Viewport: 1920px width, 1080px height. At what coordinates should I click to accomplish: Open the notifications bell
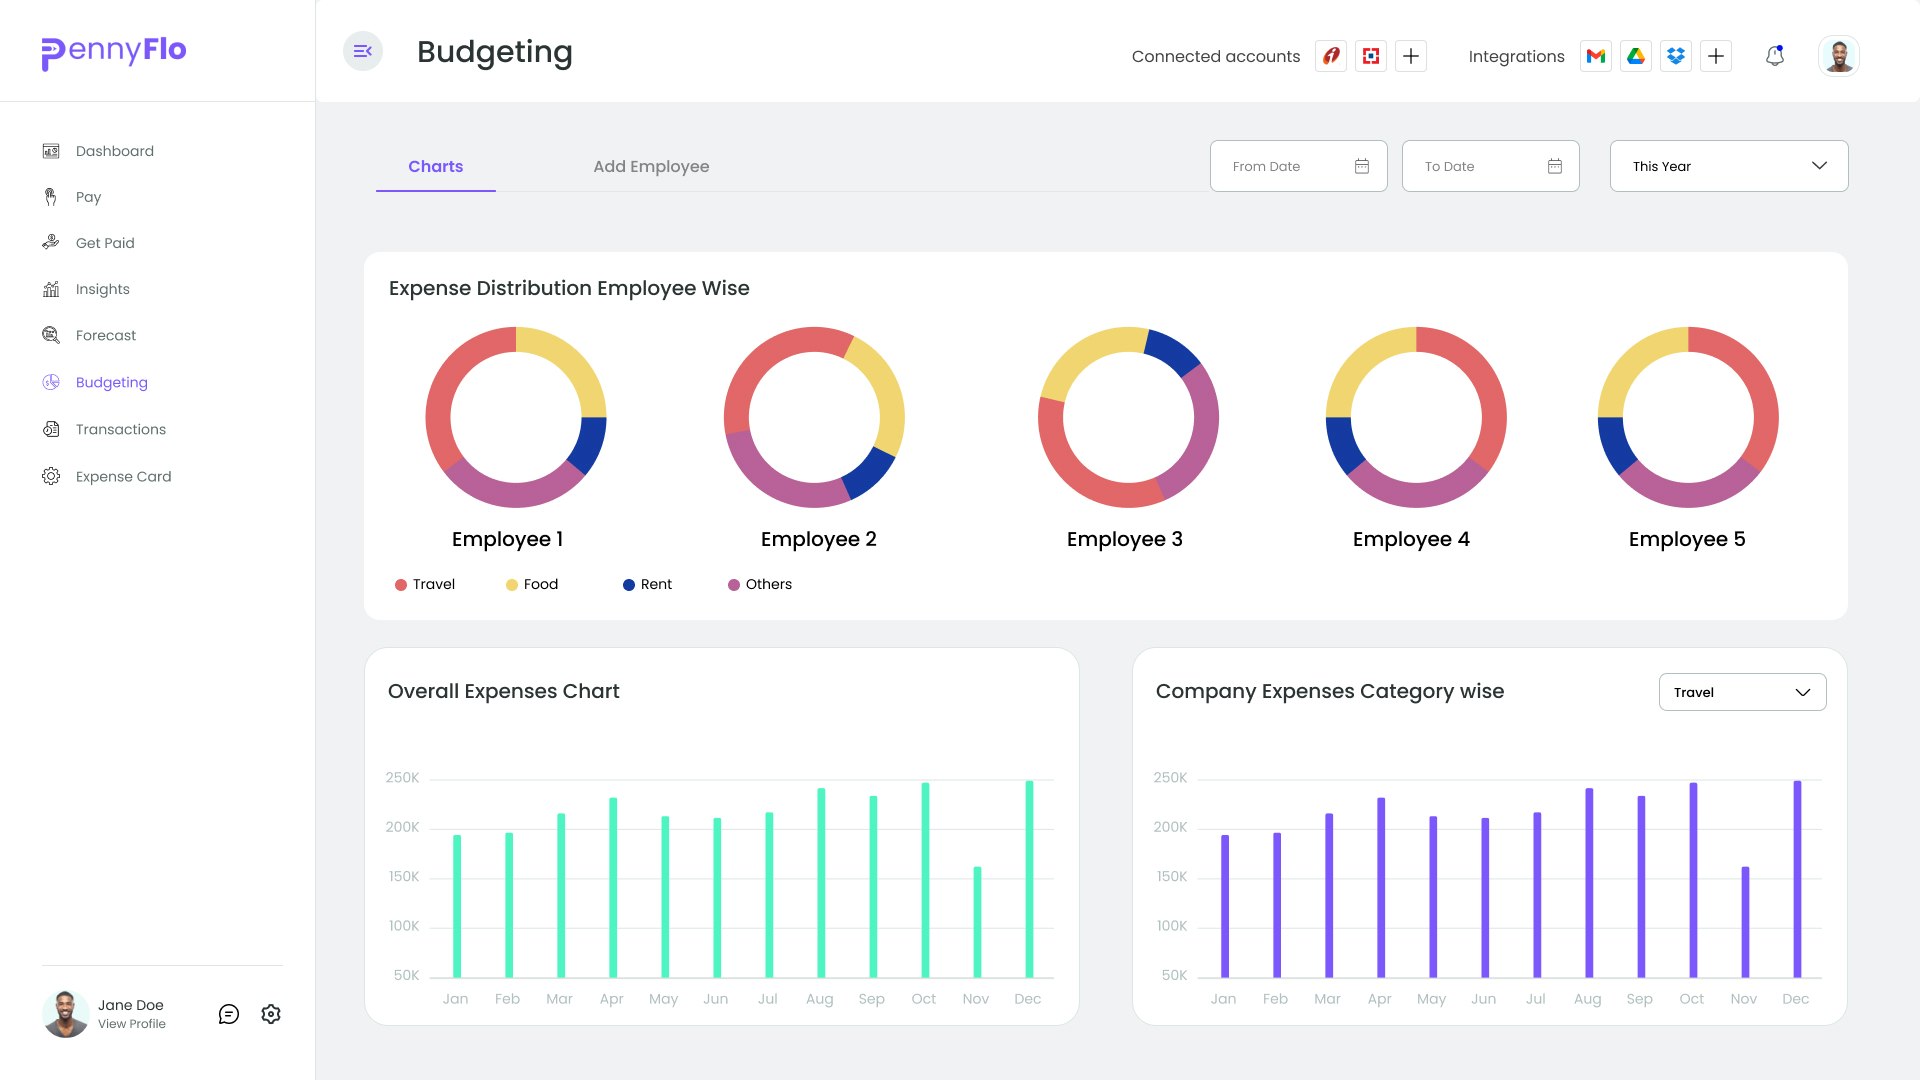coord(1774,56)
